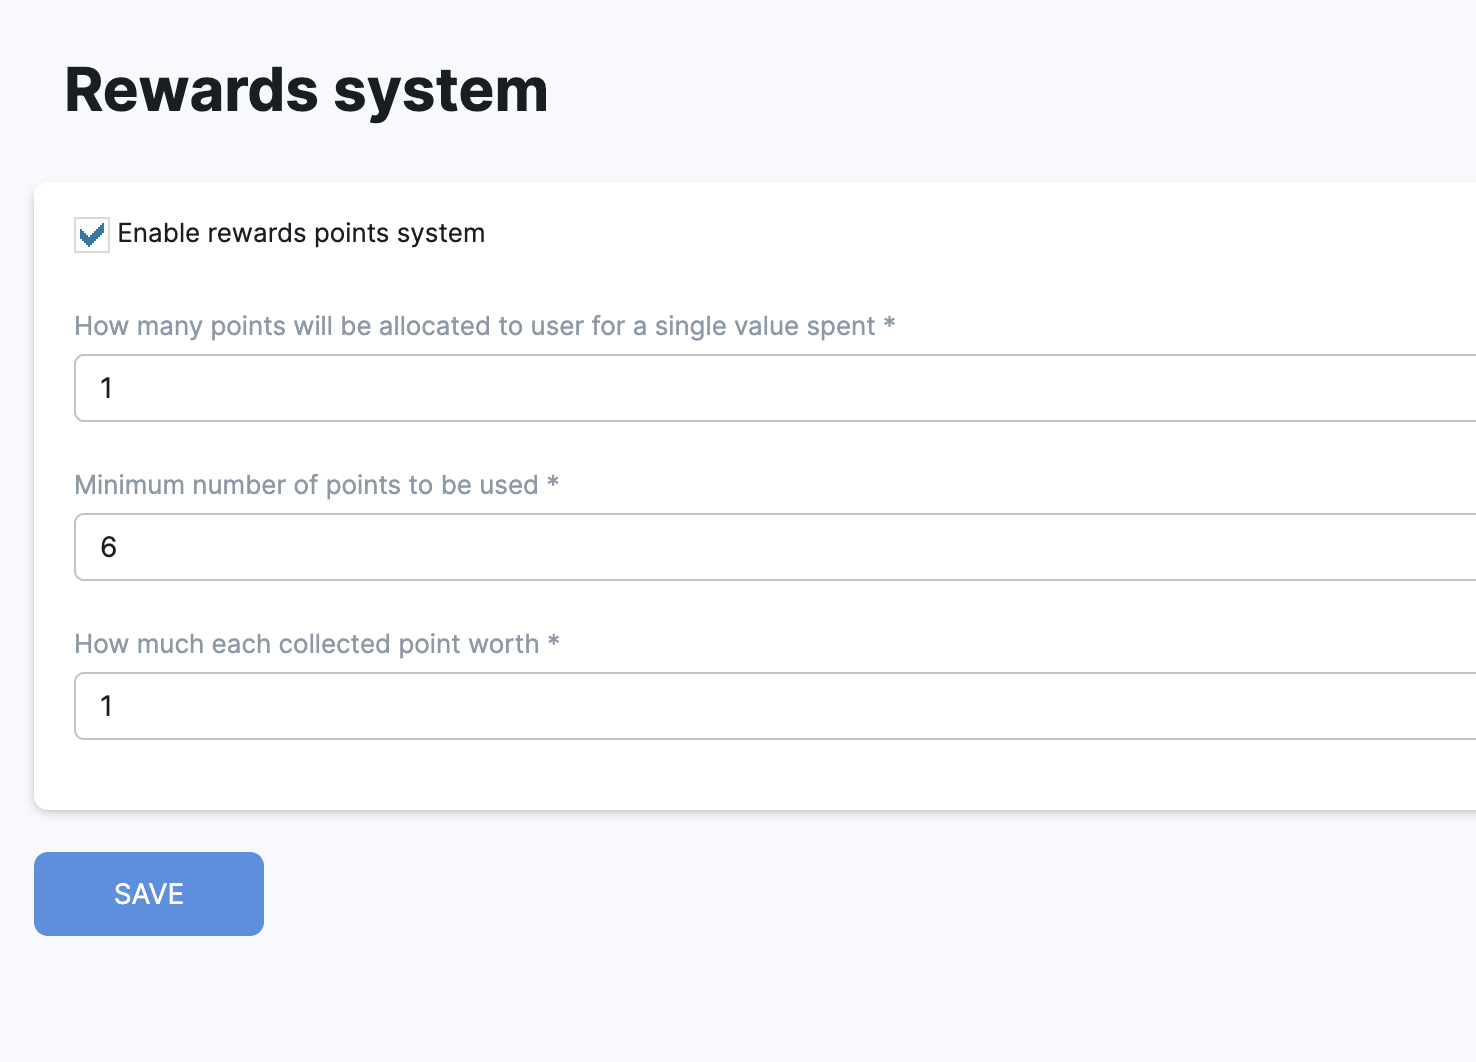Click the "Minimum number of points to be used" label
The width and height of the screenshot is (1476, 1062).
306,485
